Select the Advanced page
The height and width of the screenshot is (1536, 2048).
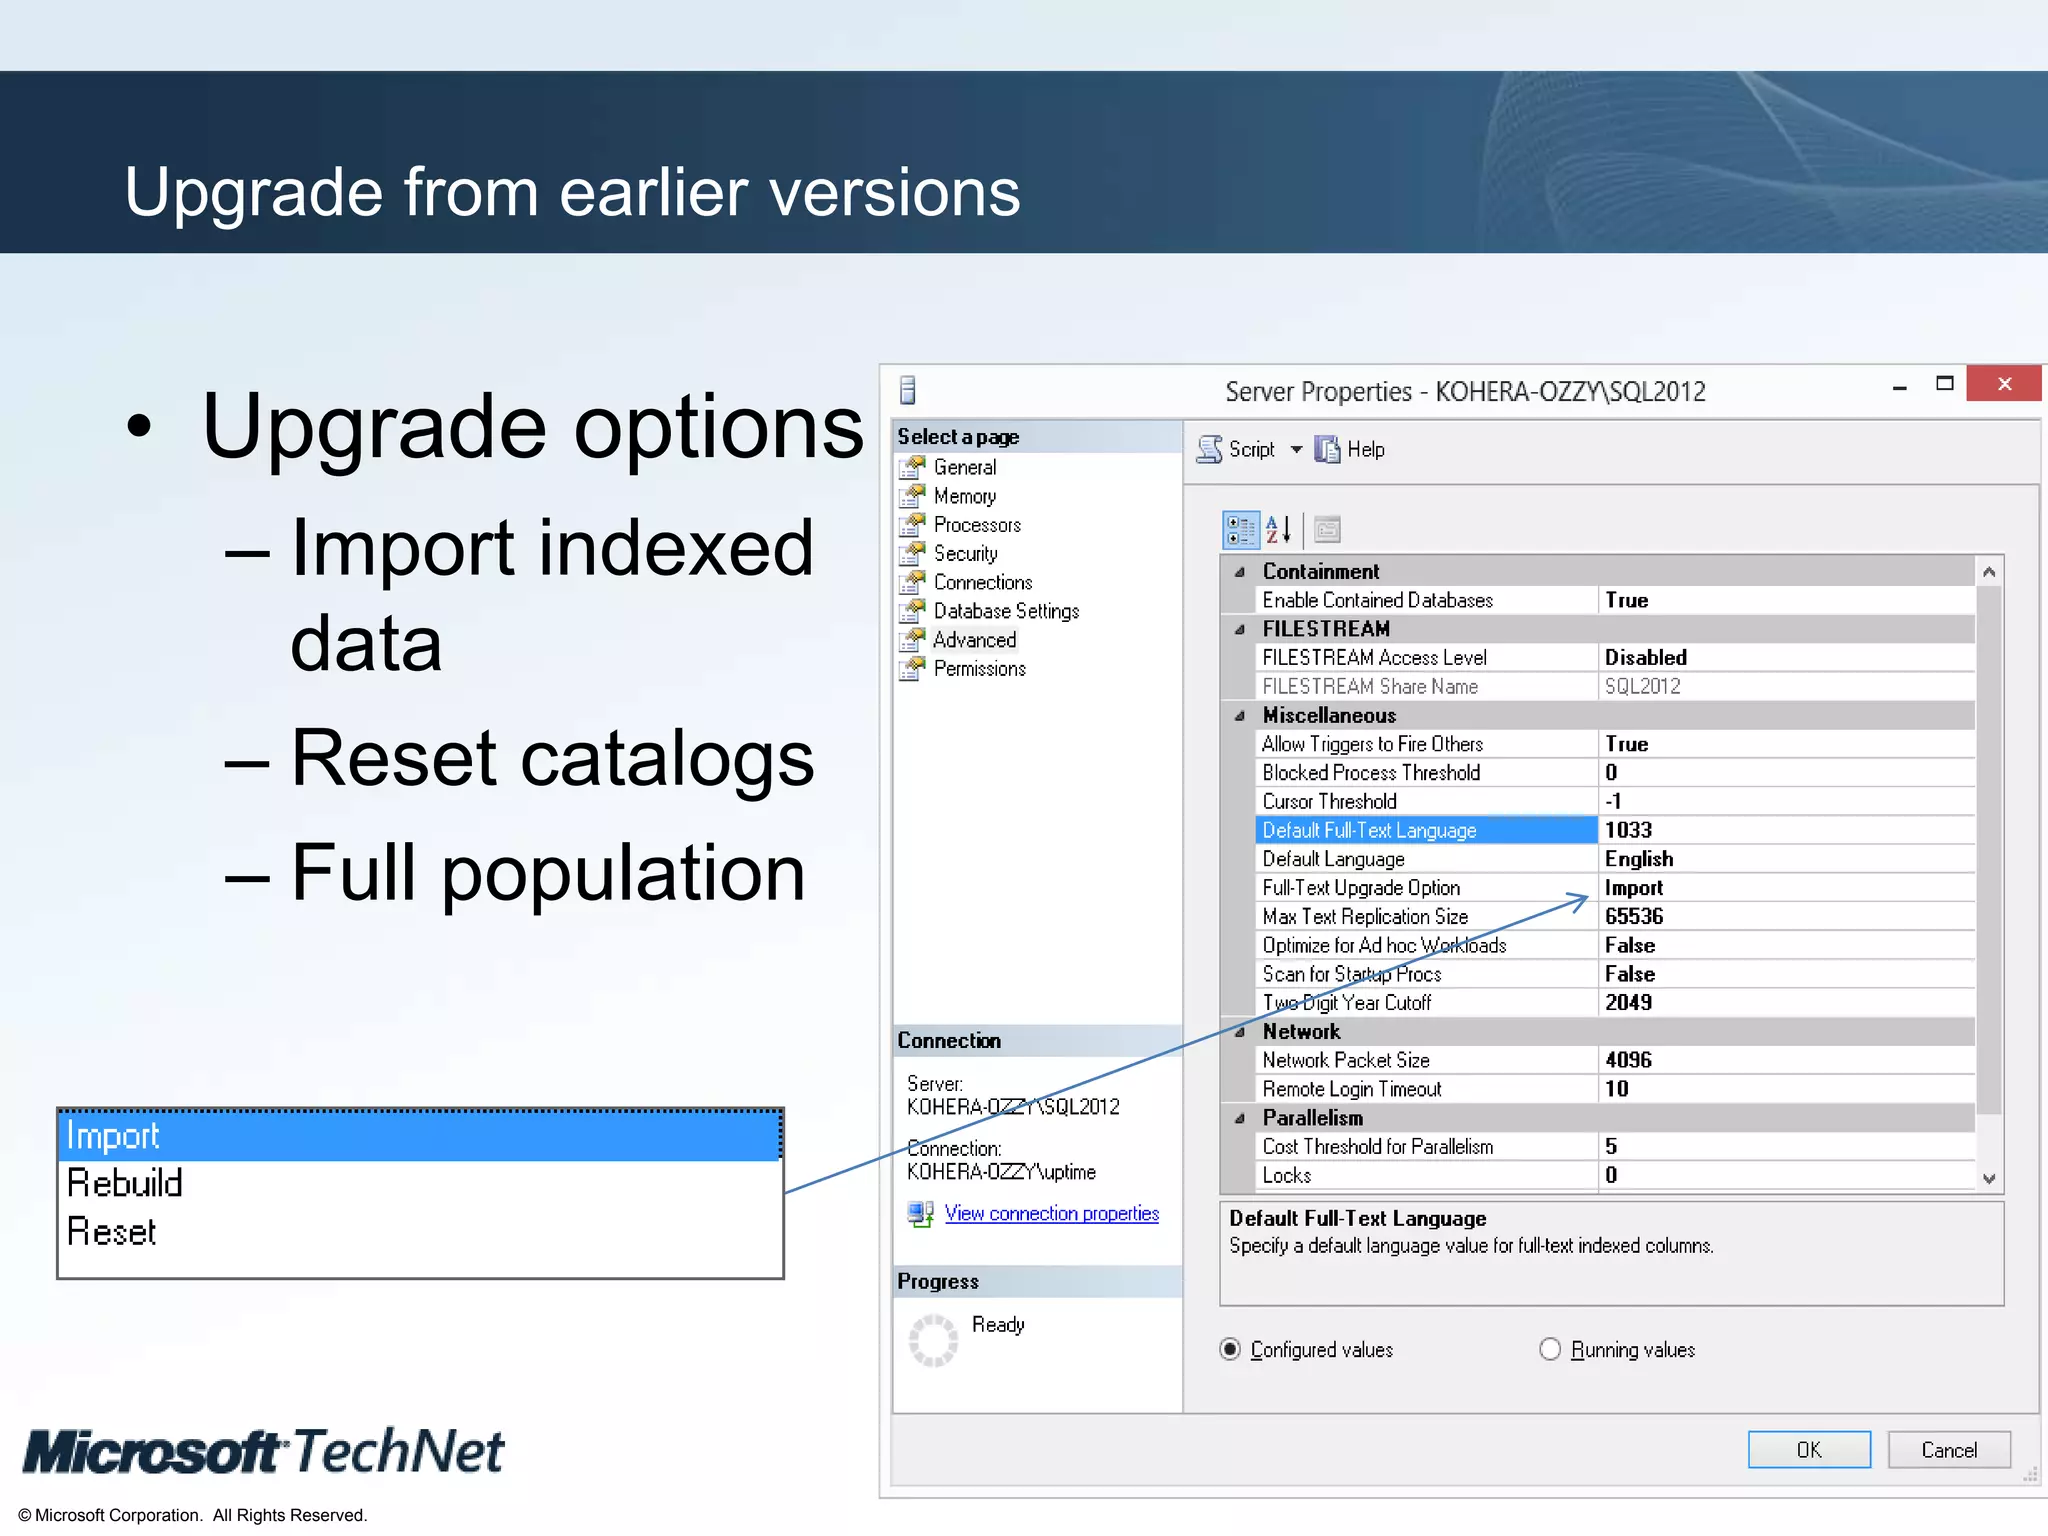pyautogui.click(x=975, y=640)
